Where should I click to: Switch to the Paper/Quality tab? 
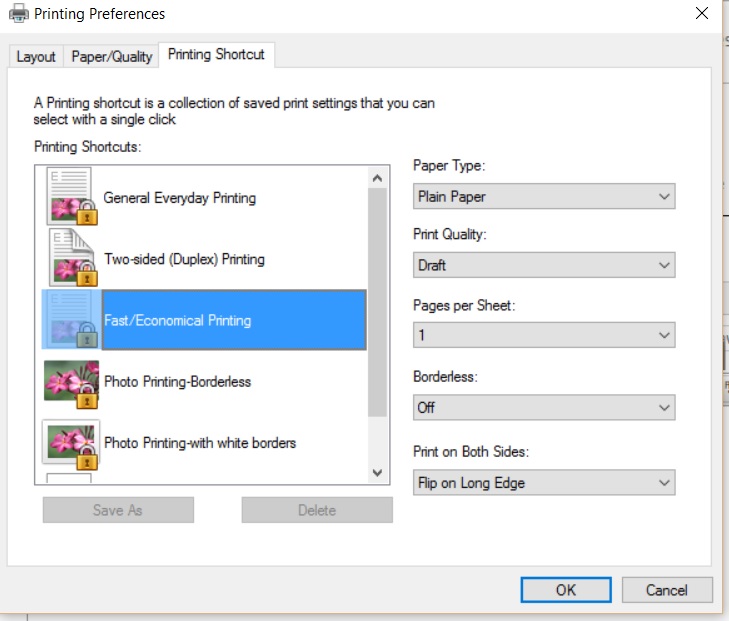tap(112, 57)
